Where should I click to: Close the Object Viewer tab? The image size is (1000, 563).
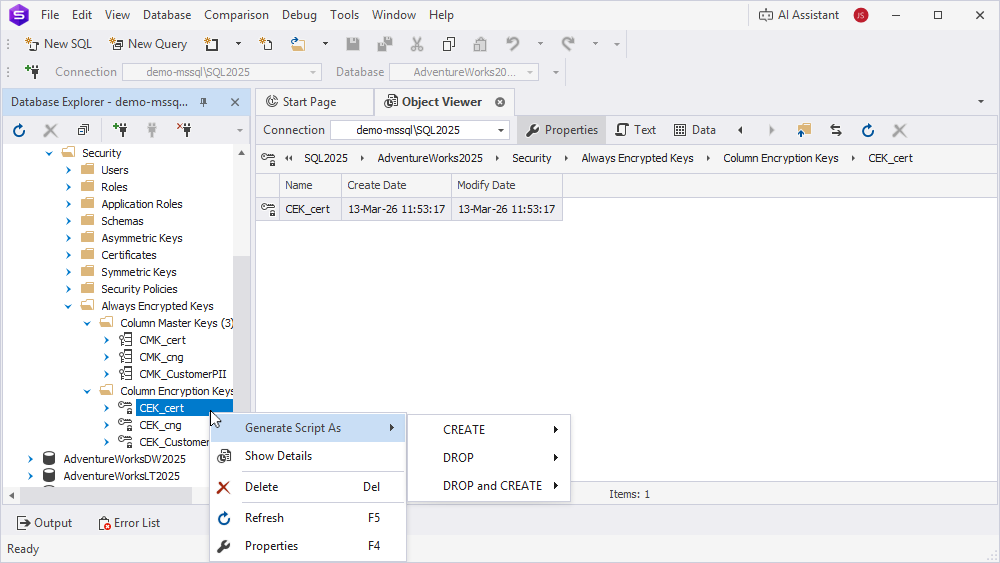click(500, 102)
